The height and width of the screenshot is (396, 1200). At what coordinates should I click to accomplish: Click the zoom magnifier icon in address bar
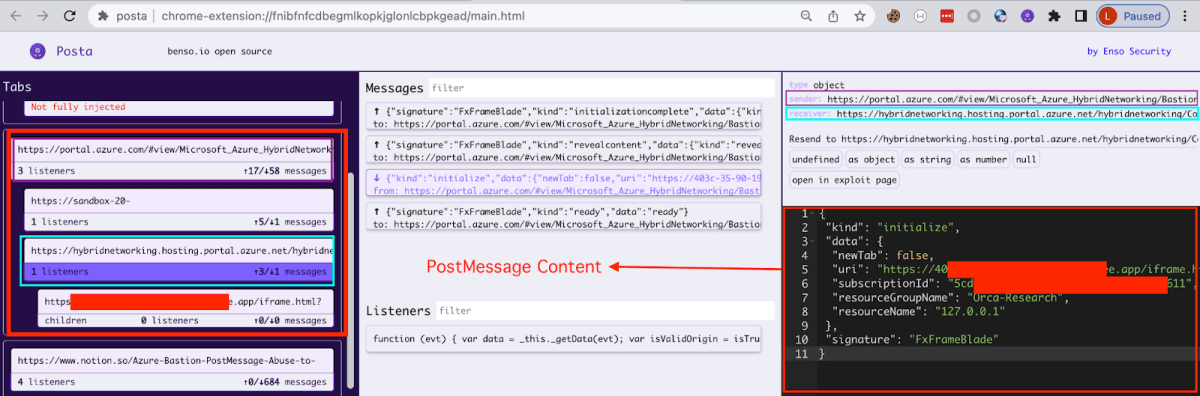pos(806,16)
